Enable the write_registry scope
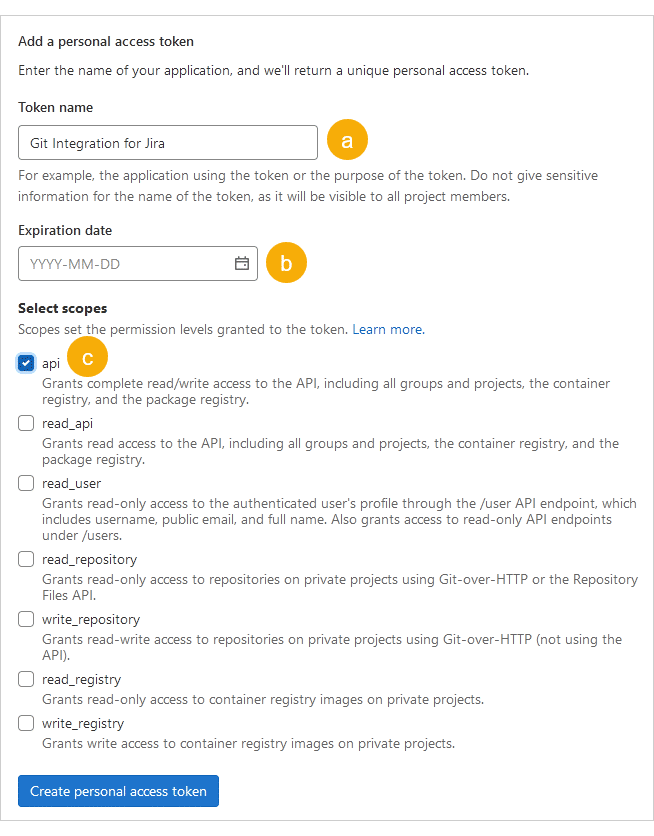 tap(25, 723)
